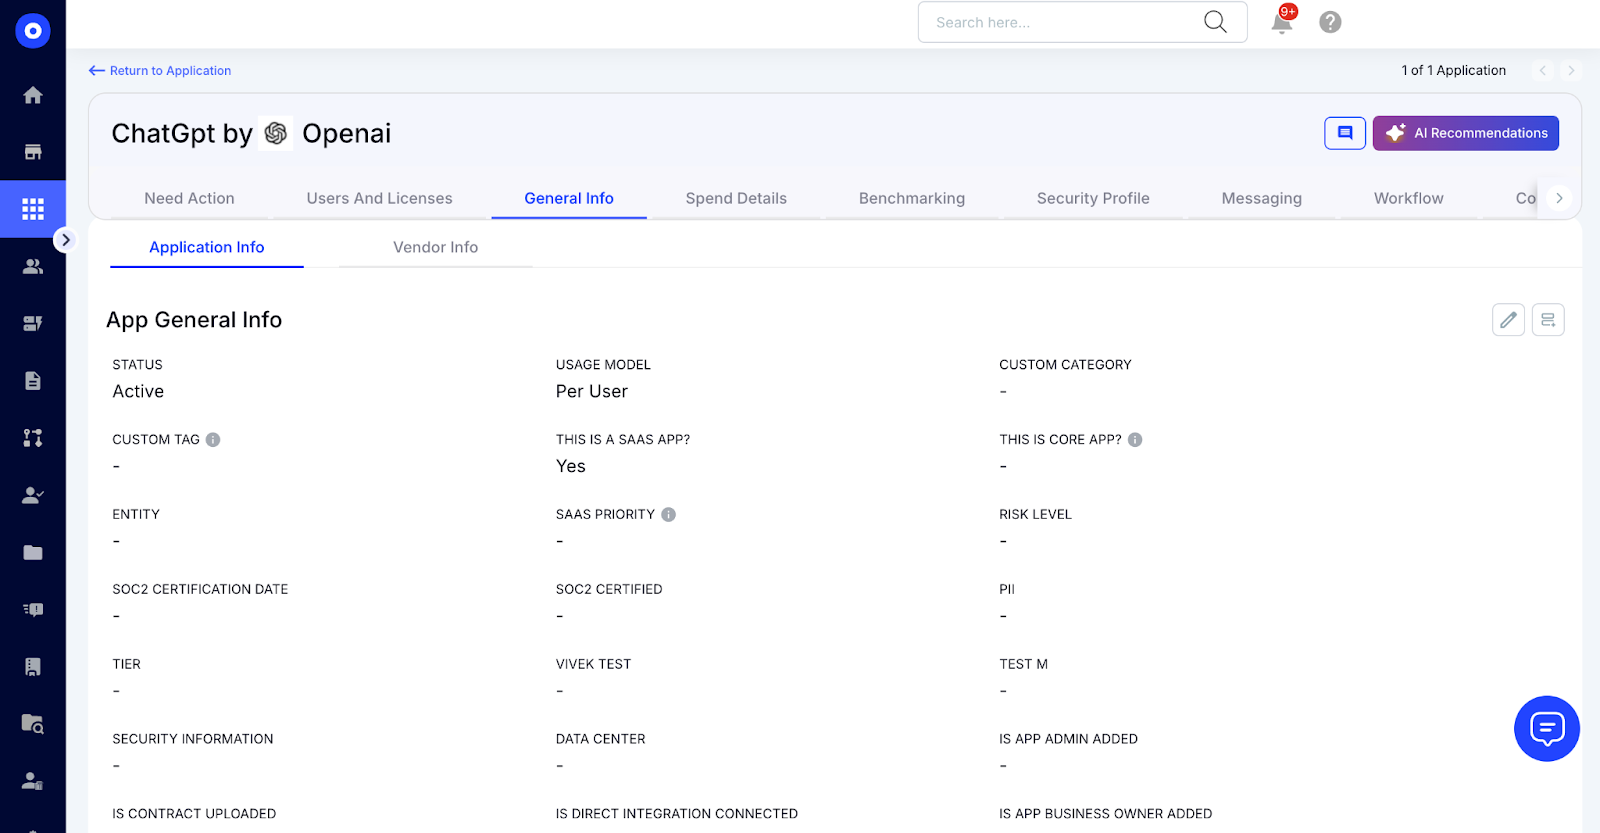Click the info icon next to SaaS Priority
The height and width of the screenshot is (833, 1600).
[x=669, y=515]
